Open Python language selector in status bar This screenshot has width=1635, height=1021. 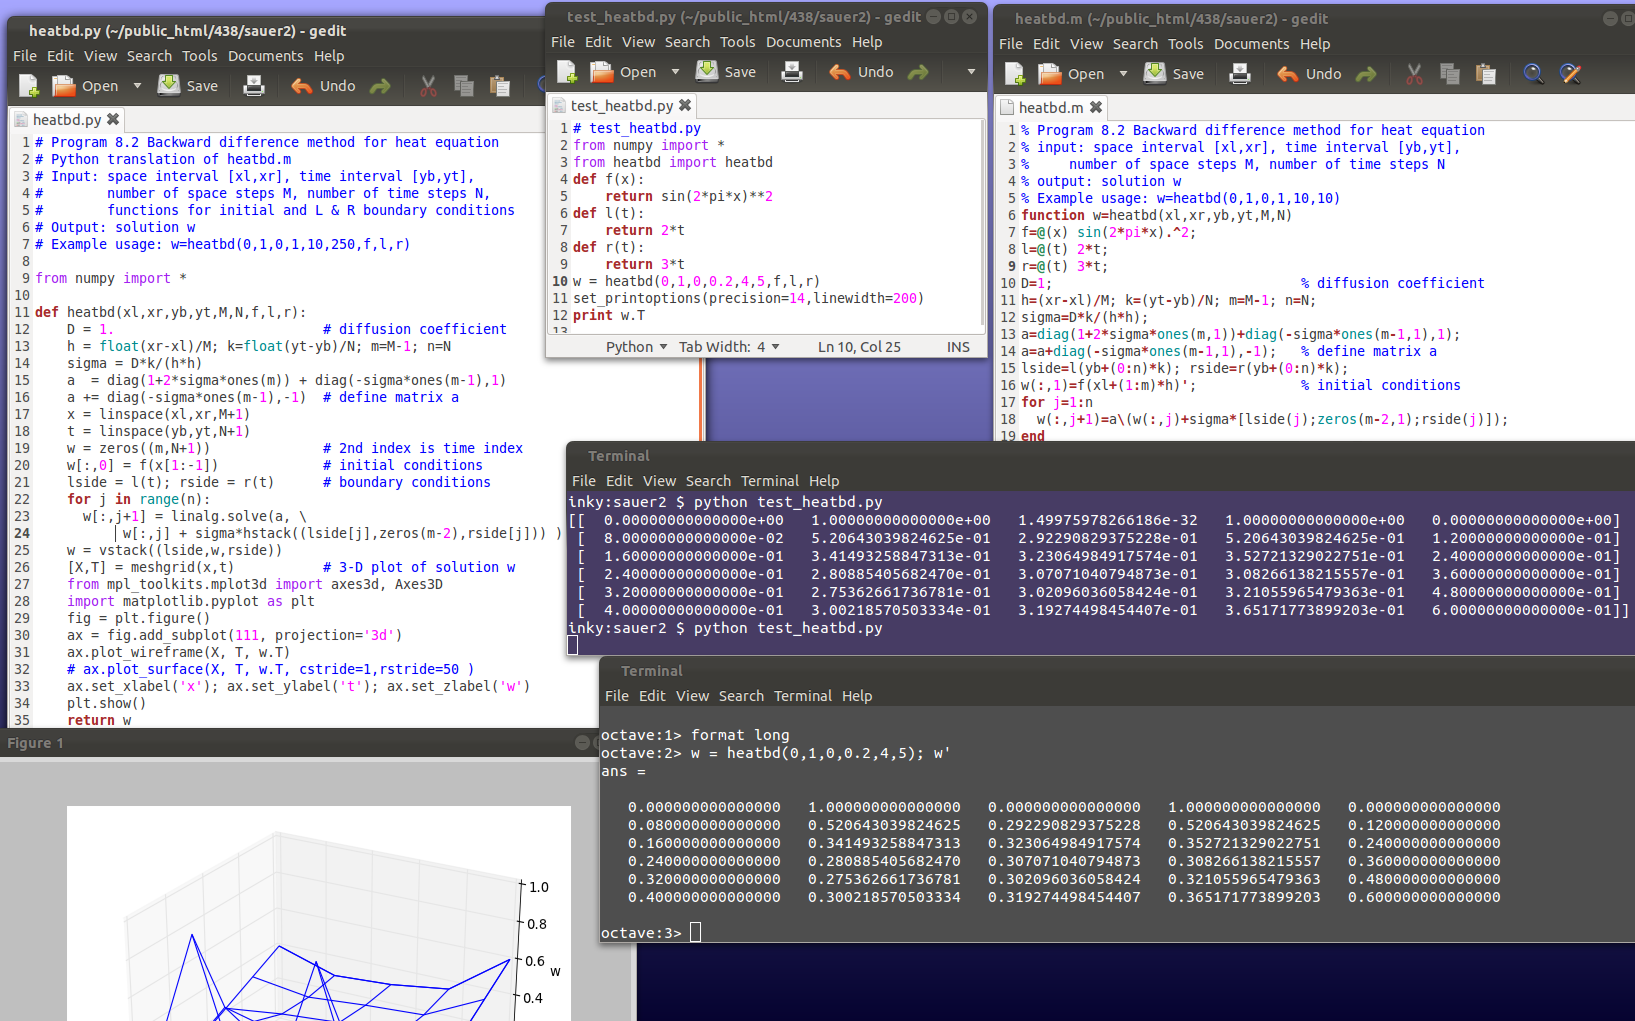[636, 347]
